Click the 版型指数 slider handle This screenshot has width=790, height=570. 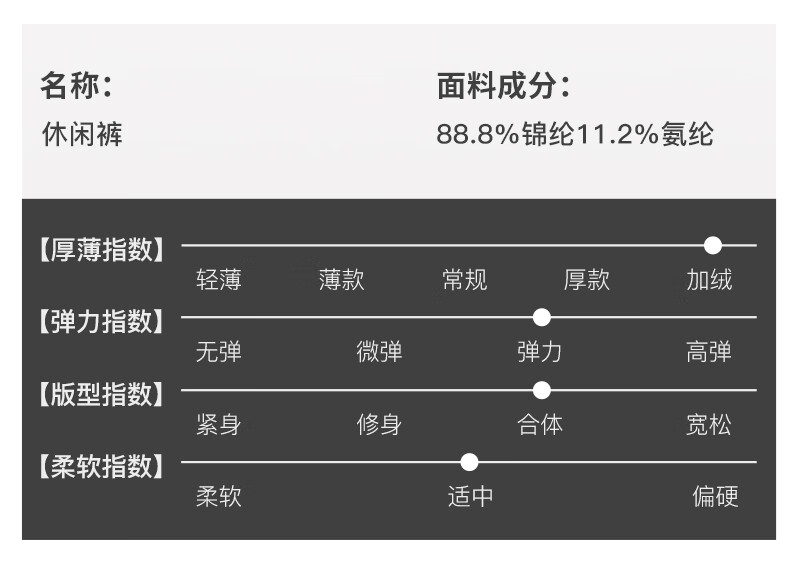(542, 390)
